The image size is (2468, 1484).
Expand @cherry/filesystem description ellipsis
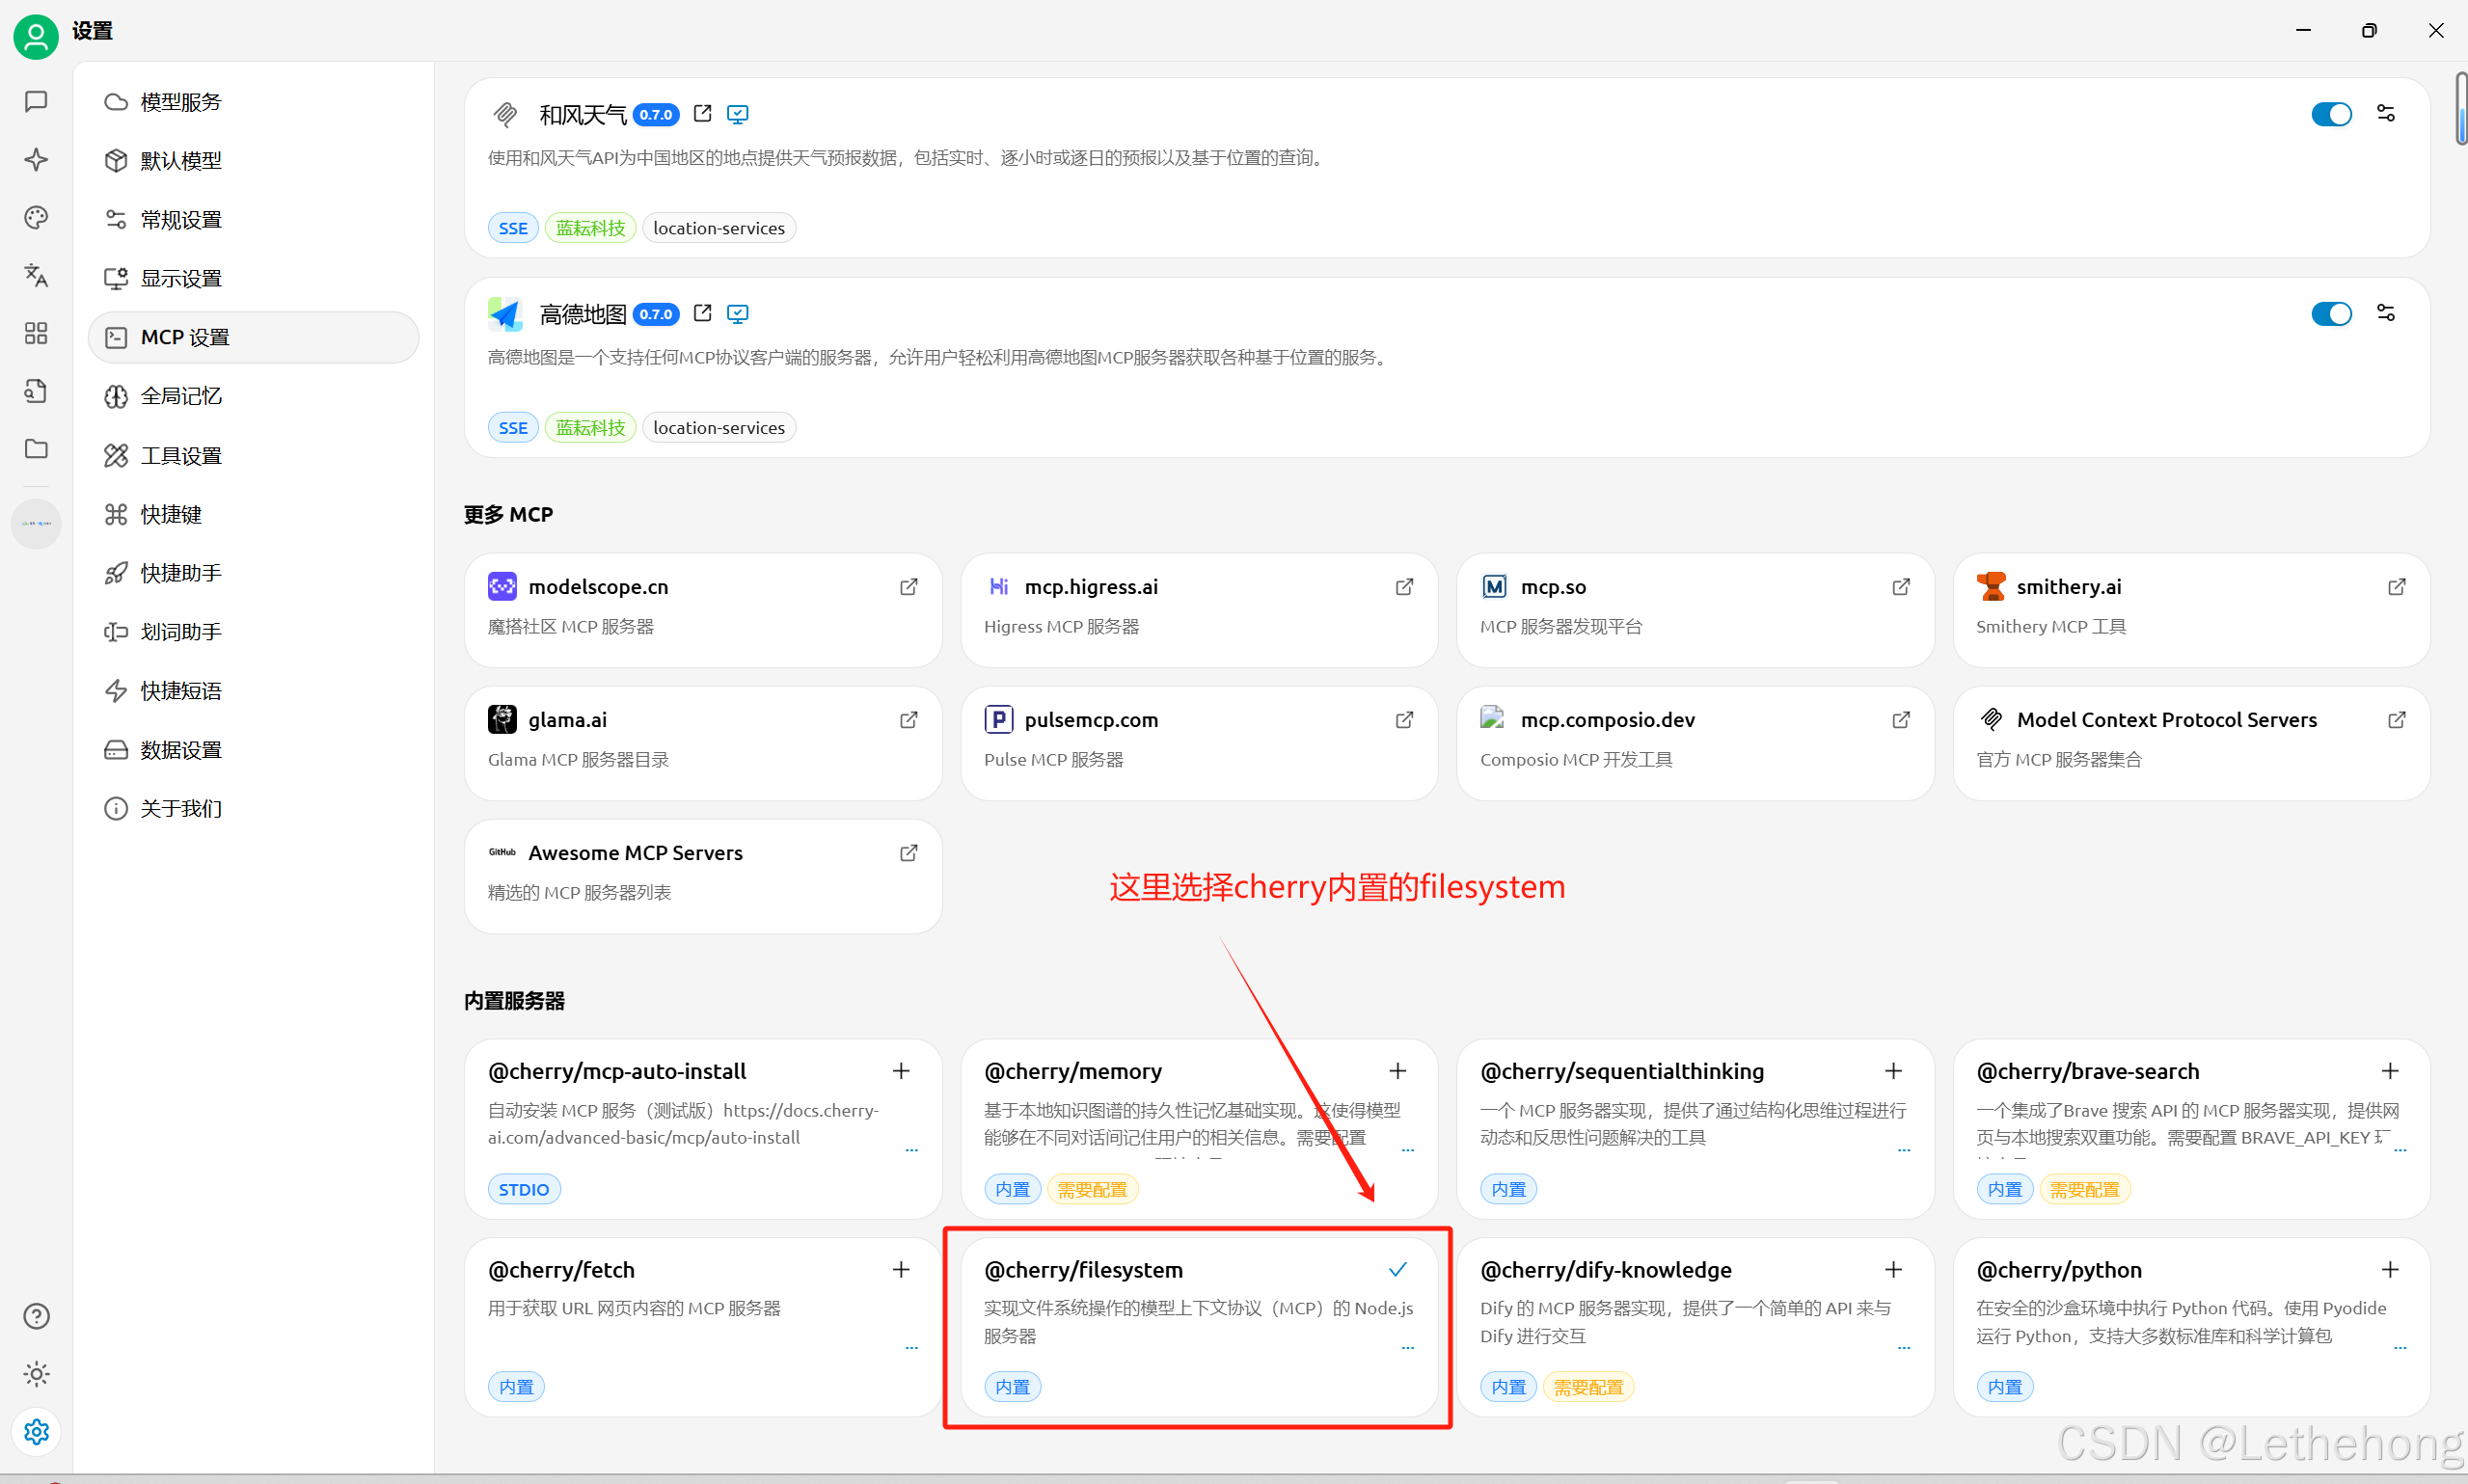point(1407,1348)
